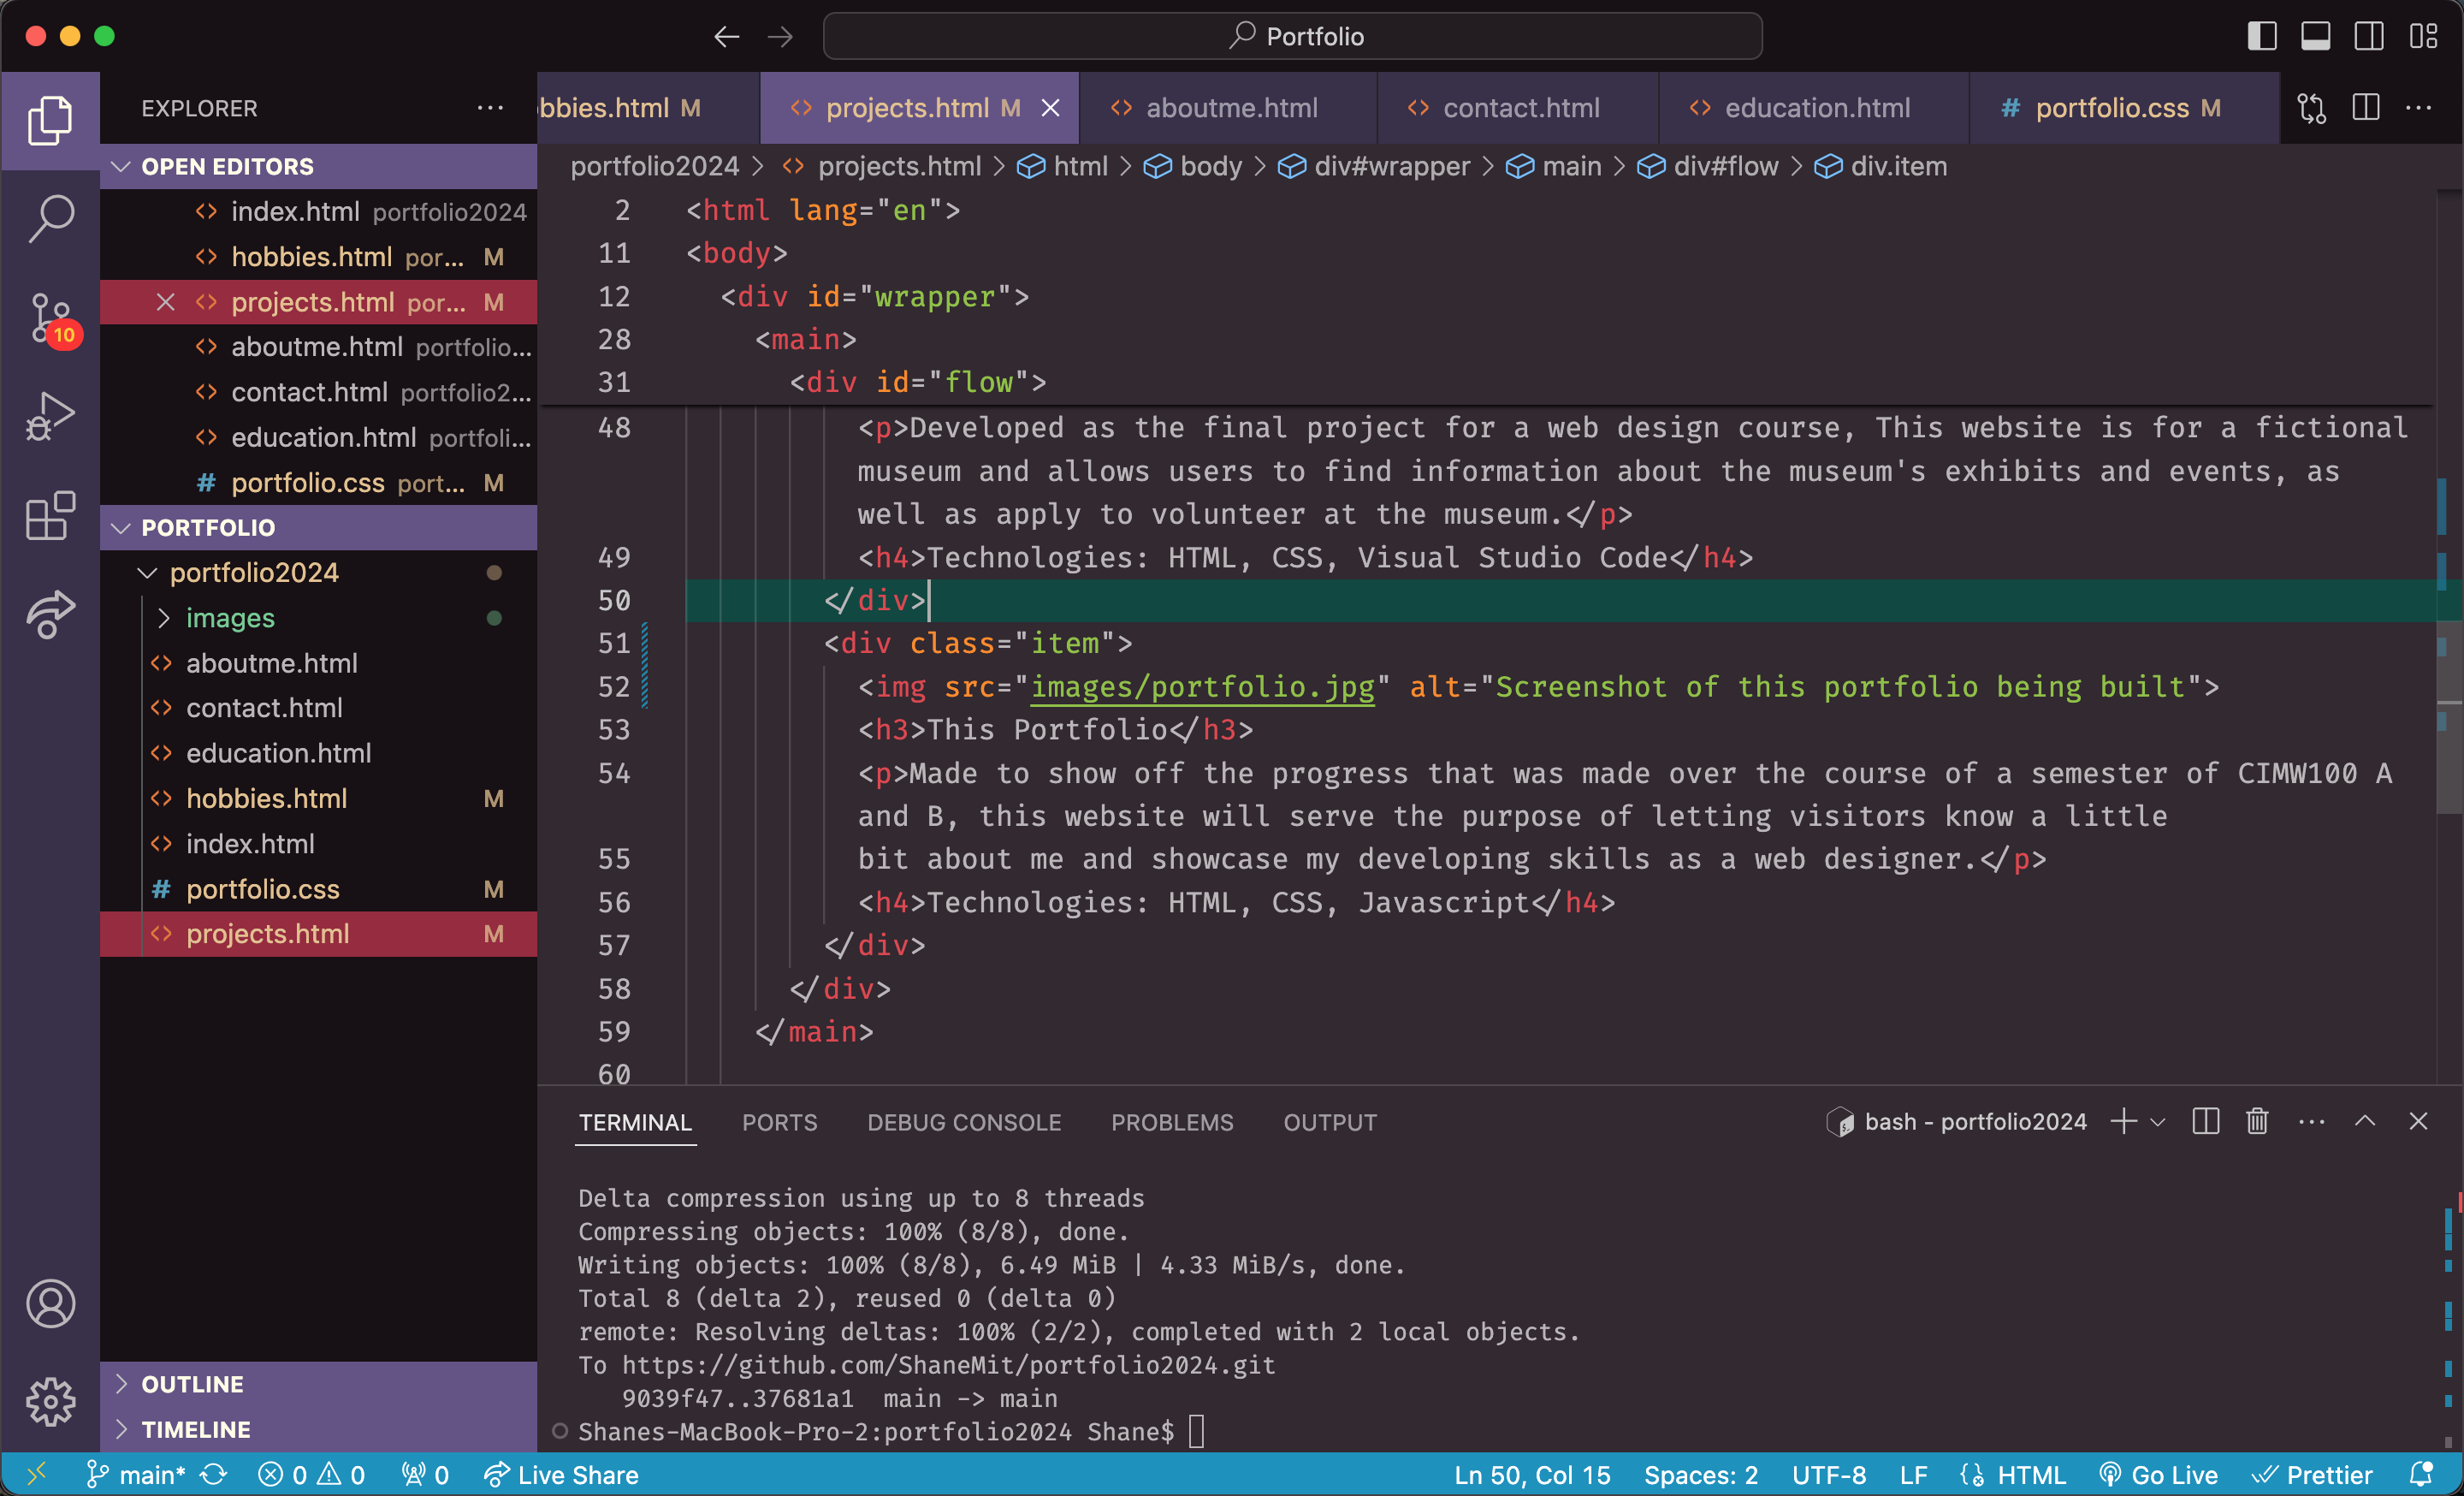Open notifications bell in status bar
This screenshot has height=1496, width=2464.
[2421, 1474]
